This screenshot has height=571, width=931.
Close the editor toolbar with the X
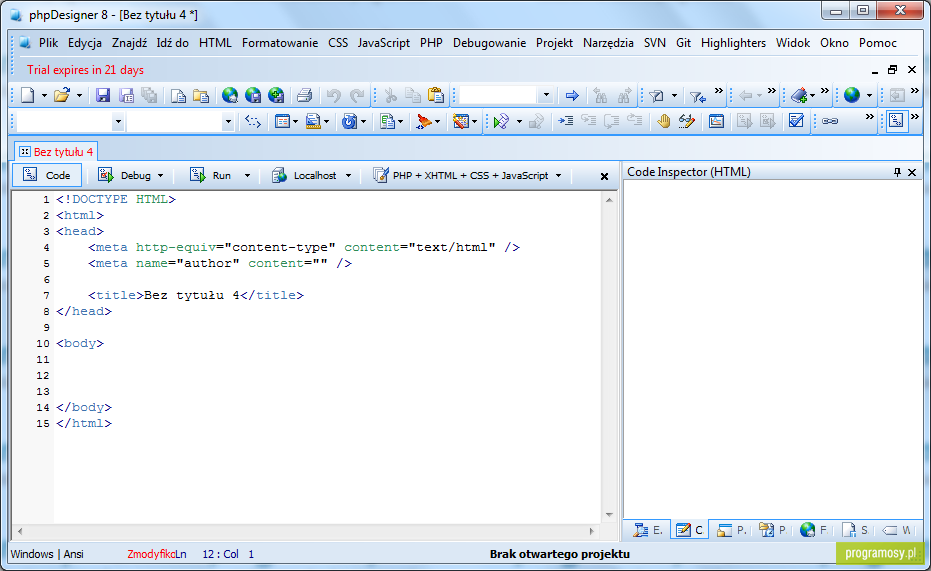(604, 176)
